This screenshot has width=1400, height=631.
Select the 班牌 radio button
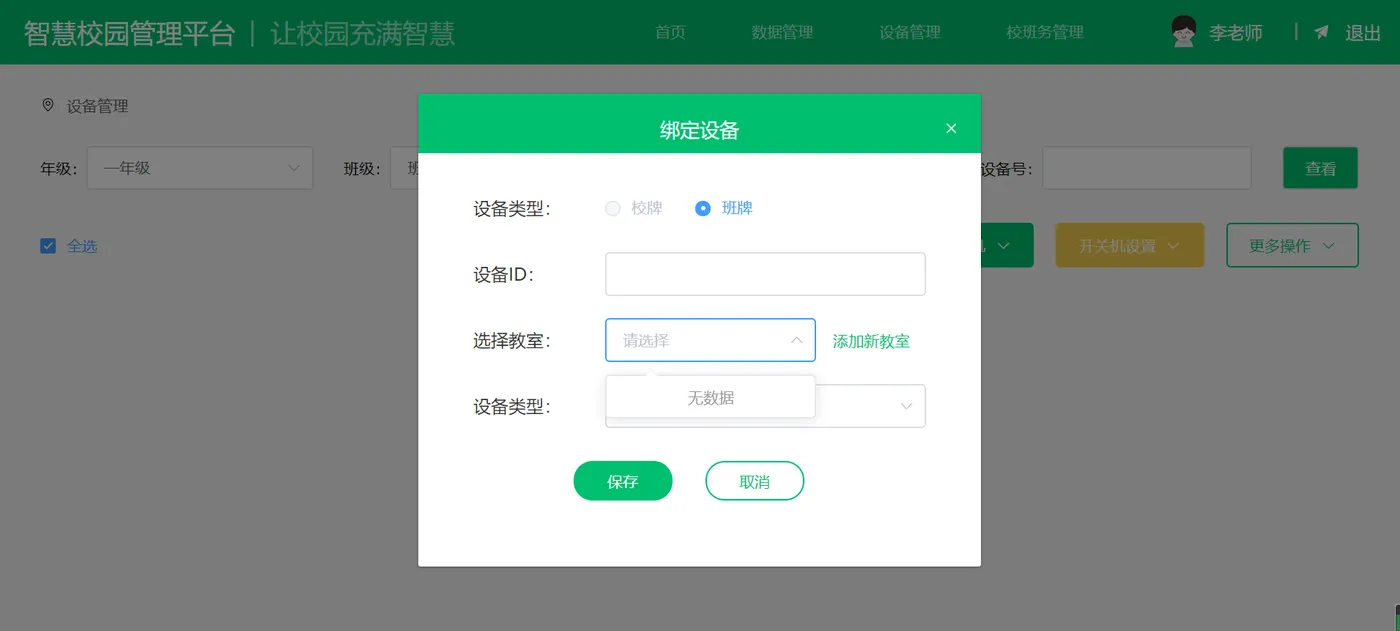(x=703, y=208)
